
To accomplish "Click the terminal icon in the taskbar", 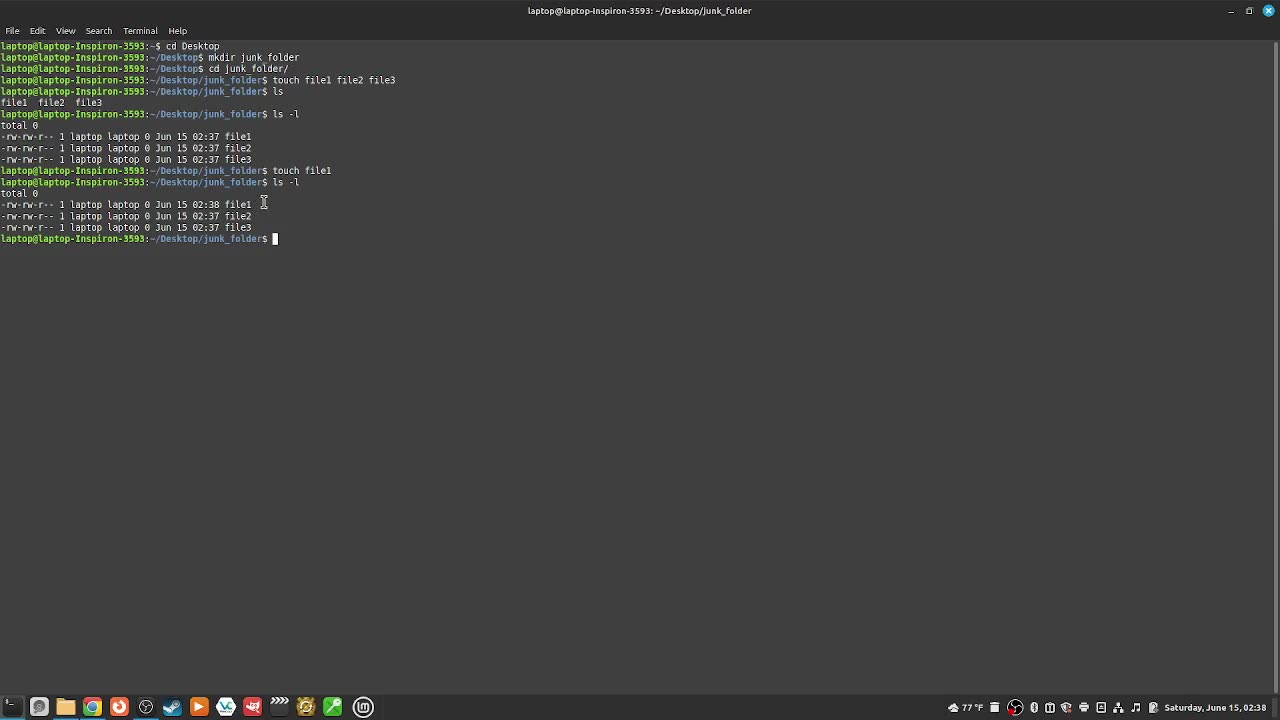I will coord(12,707).
